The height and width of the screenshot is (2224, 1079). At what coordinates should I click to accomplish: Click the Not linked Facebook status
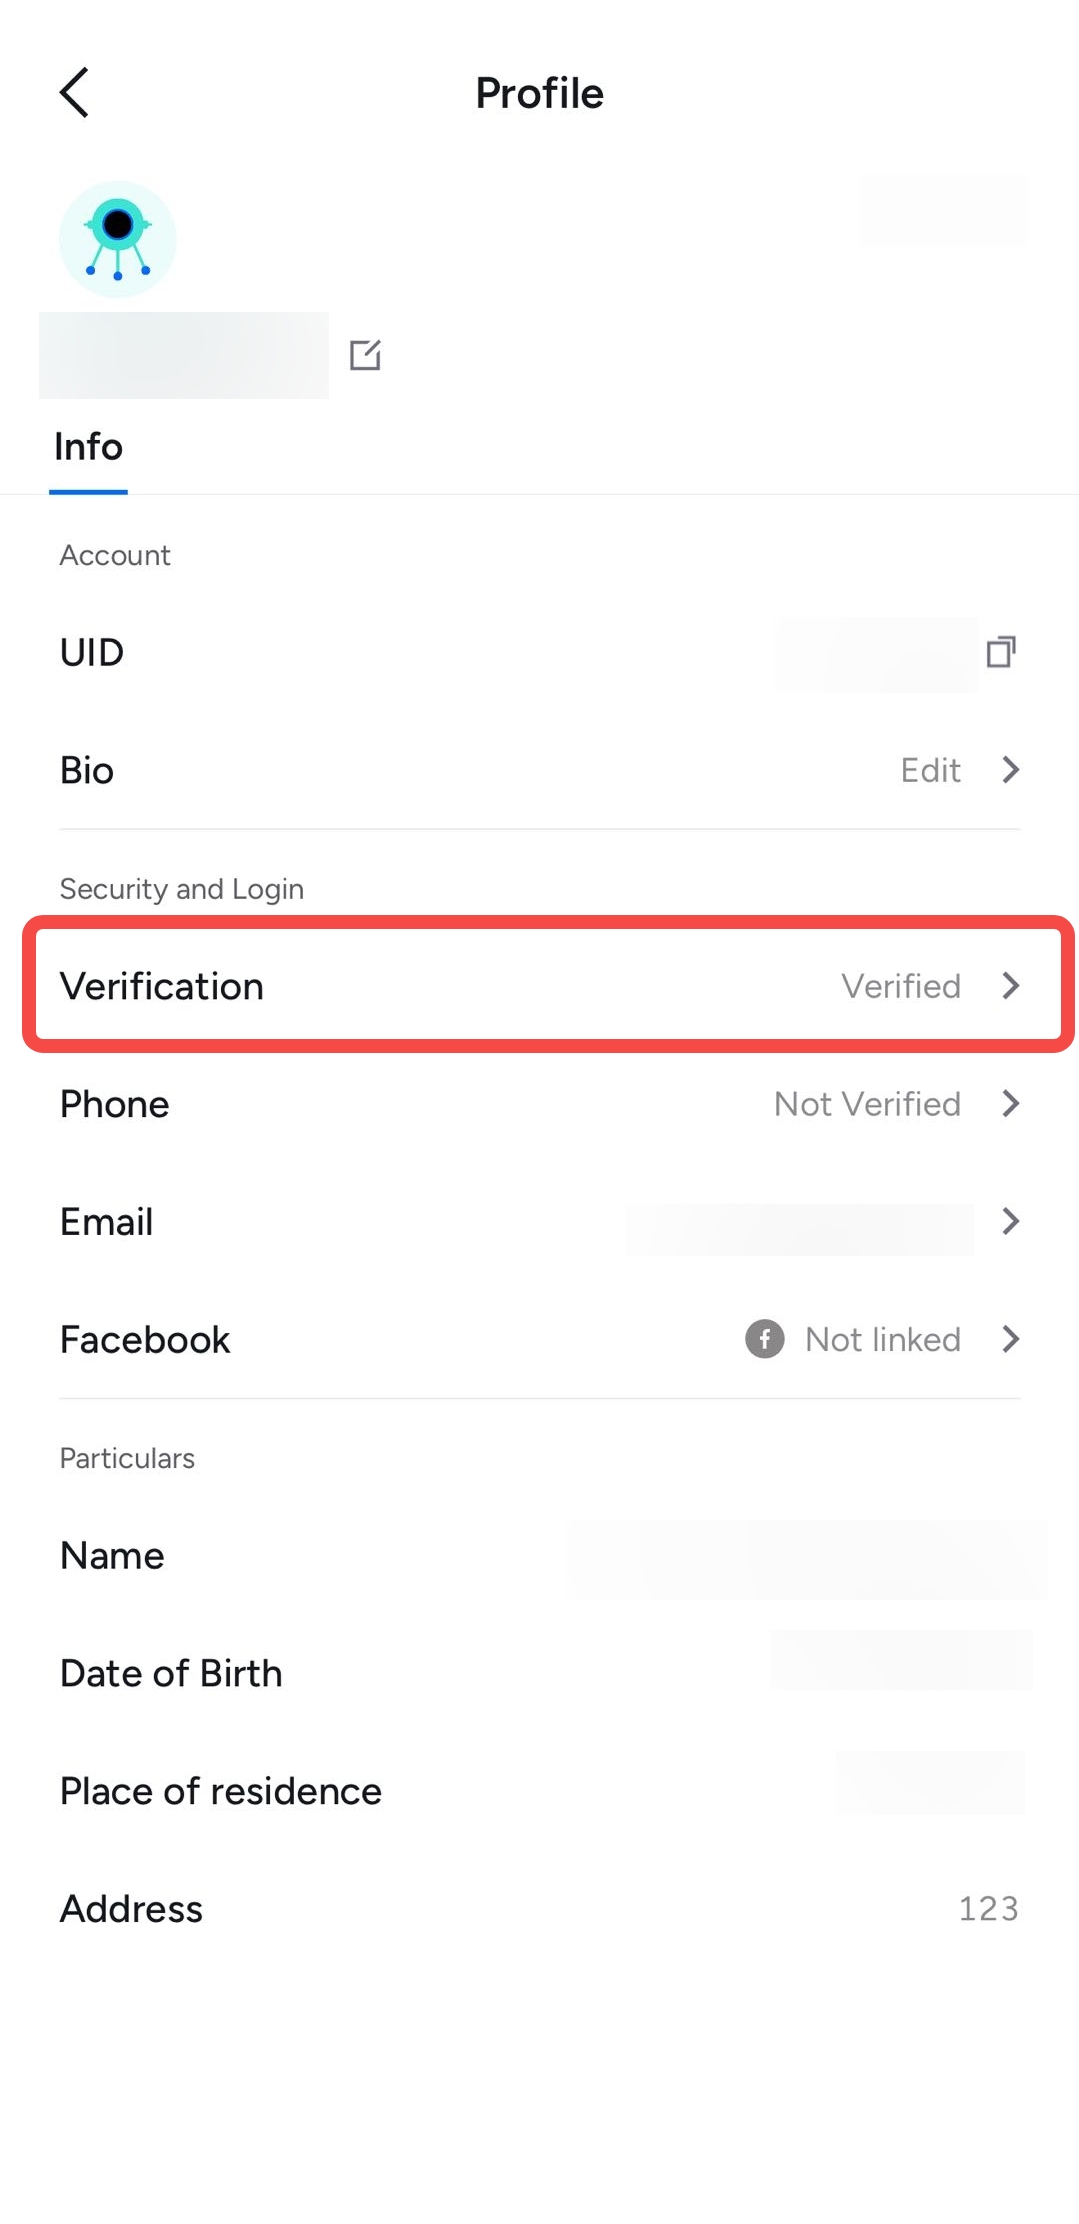(x=883, y=1339)
